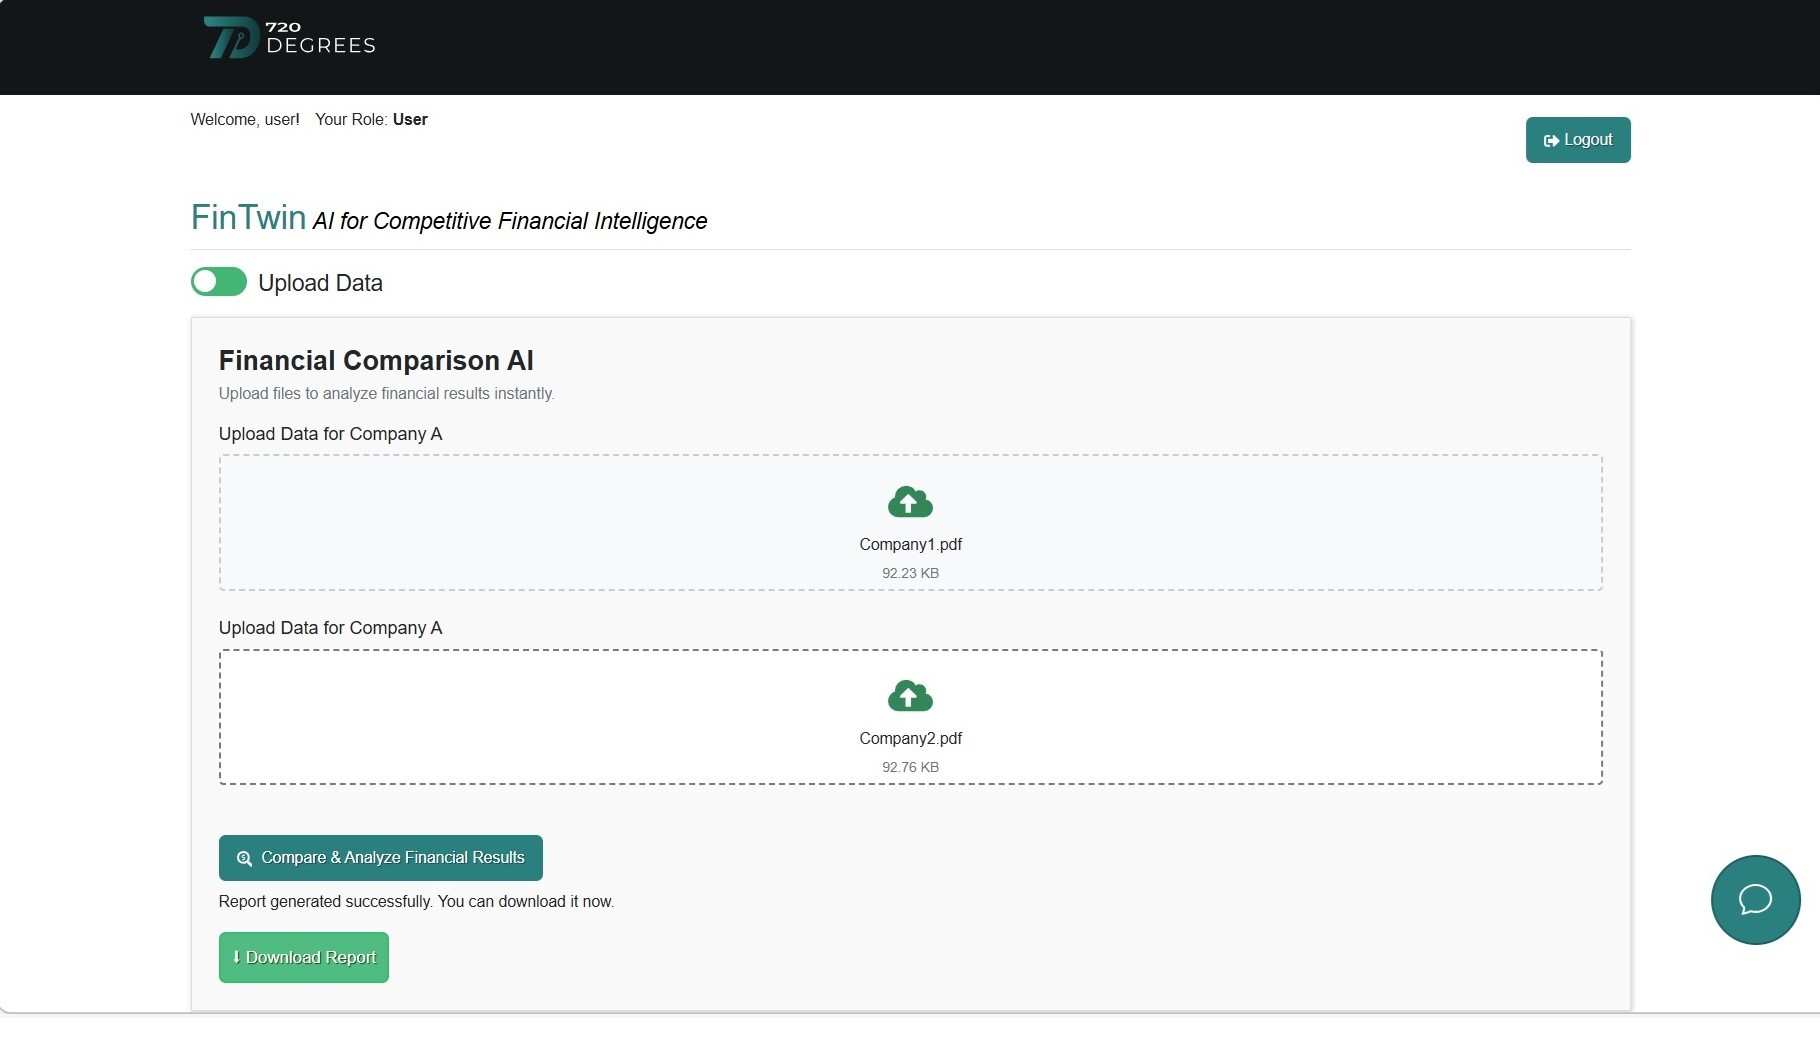
Task: Click the FinTwin title text
Action: click(x=248, y=217)
